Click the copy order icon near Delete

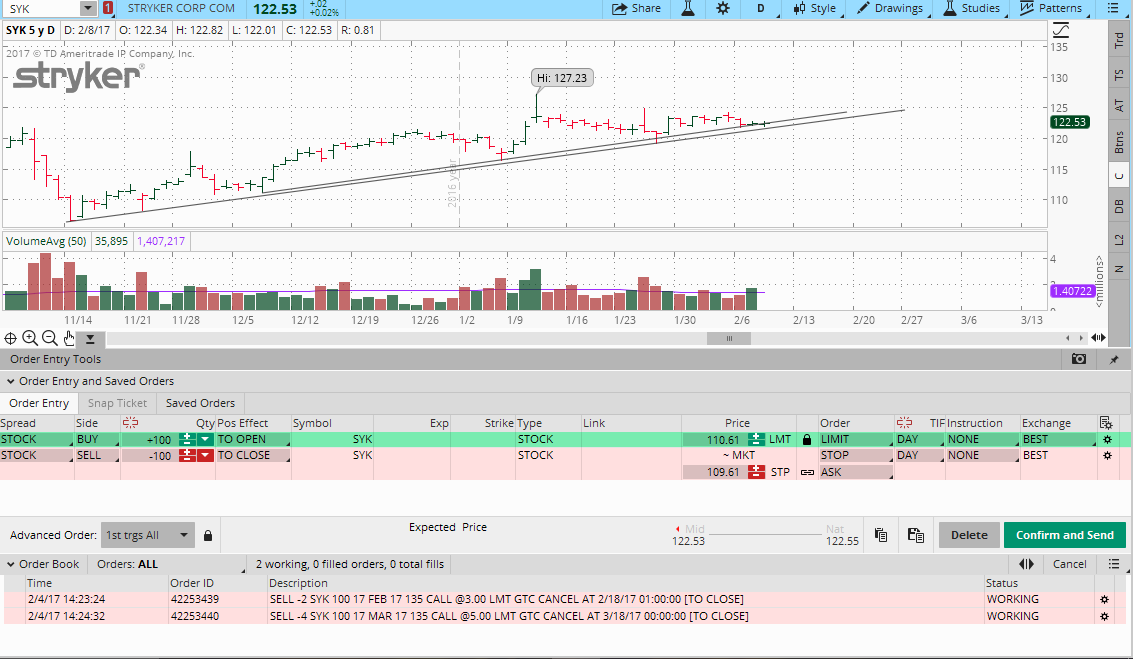tap(881, 535)
